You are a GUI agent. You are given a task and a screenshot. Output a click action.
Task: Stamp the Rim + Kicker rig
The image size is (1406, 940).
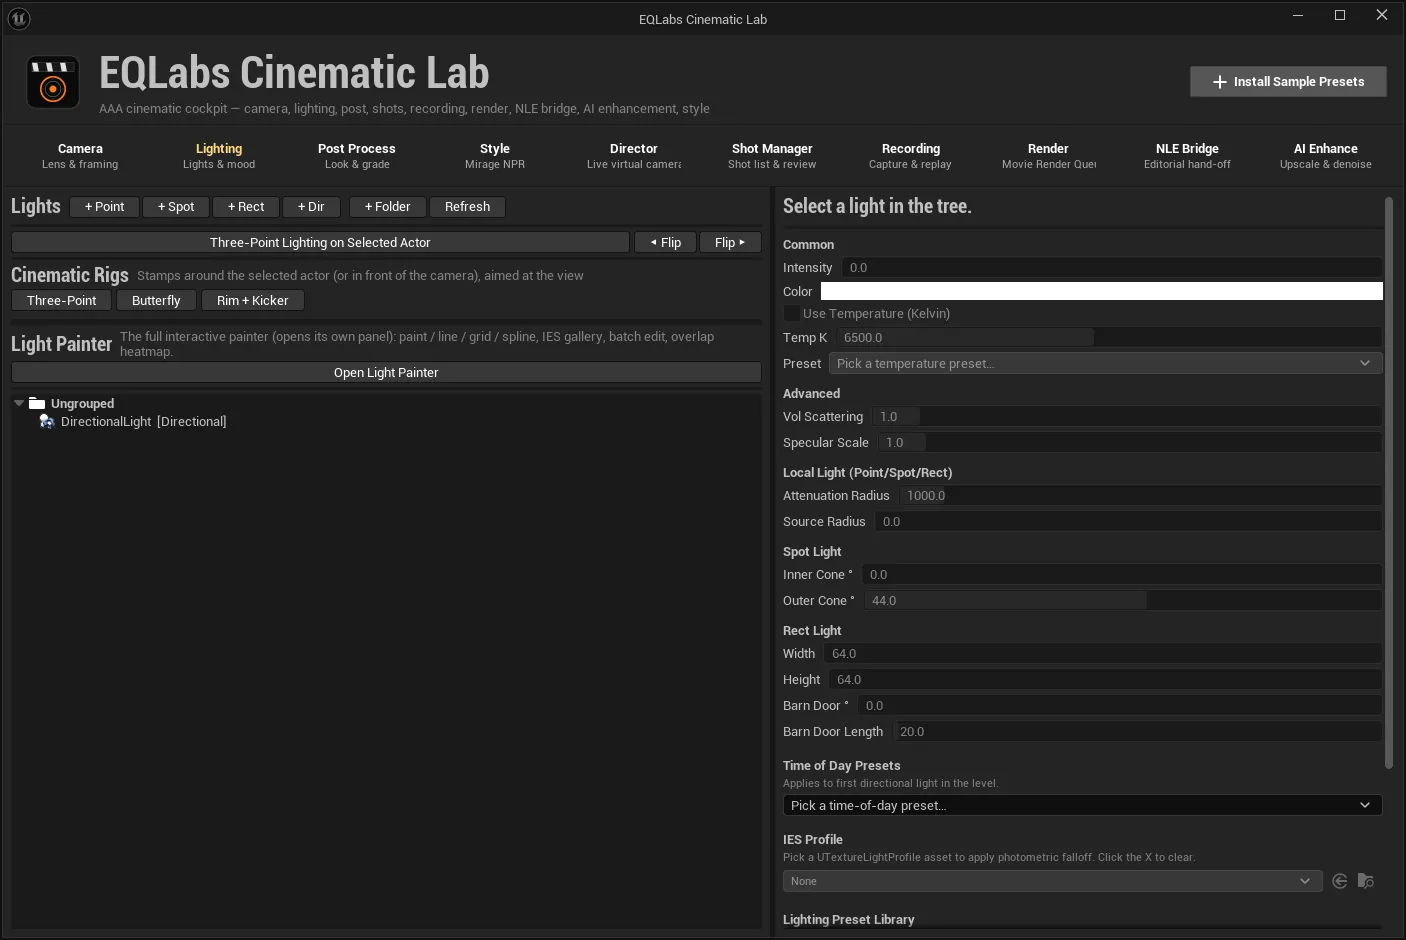[252, 300]
